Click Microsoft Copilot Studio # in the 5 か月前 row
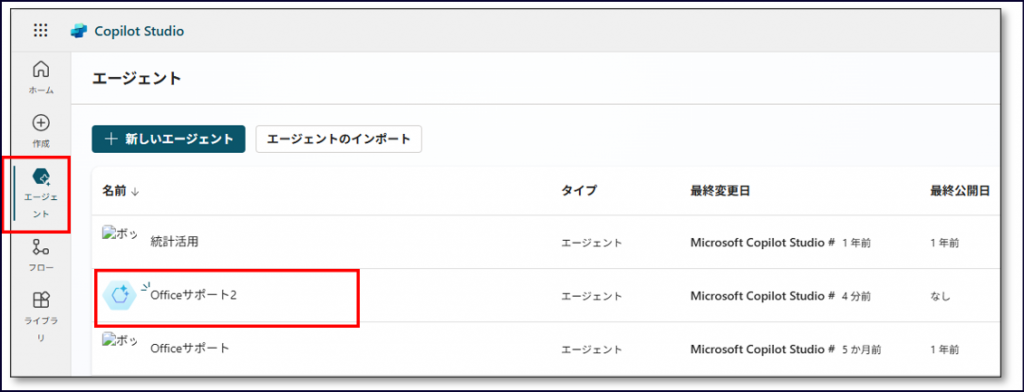The width and height of the screenshot is (1024, 392). 763,350
